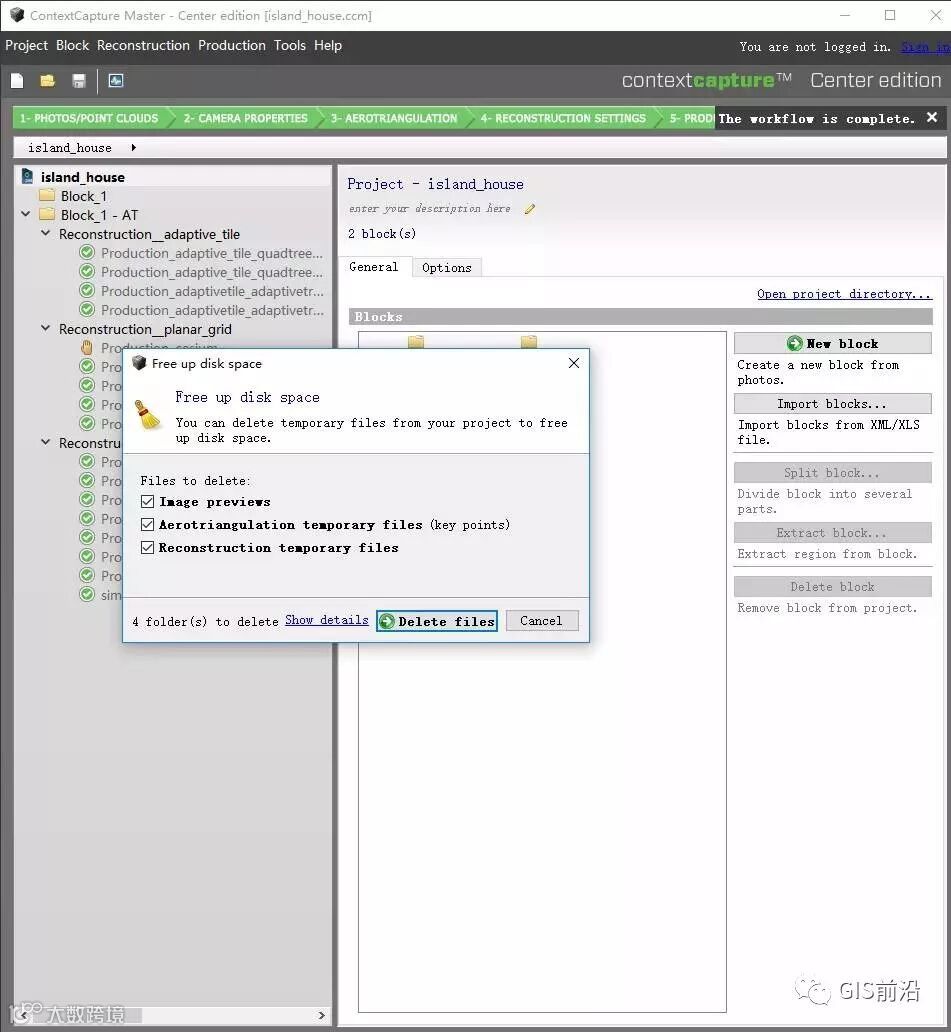Click the Block_1 folder icon
The height and width of the screenshot is (1032, 951).
[47, 195]
